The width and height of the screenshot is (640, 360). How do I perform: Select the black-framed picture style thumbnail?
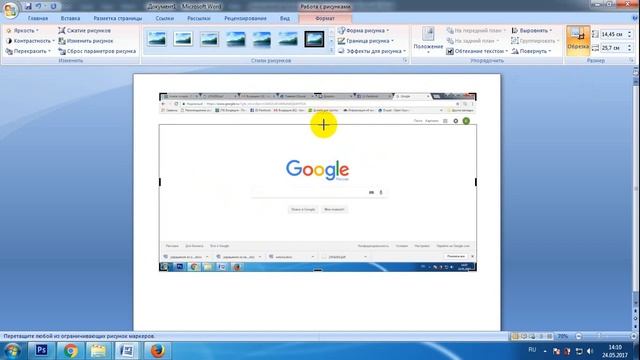coord(314,39)
